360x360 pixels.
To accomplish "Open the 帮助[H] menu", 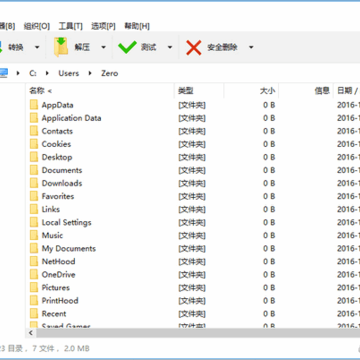I will (x=137, y=26).
